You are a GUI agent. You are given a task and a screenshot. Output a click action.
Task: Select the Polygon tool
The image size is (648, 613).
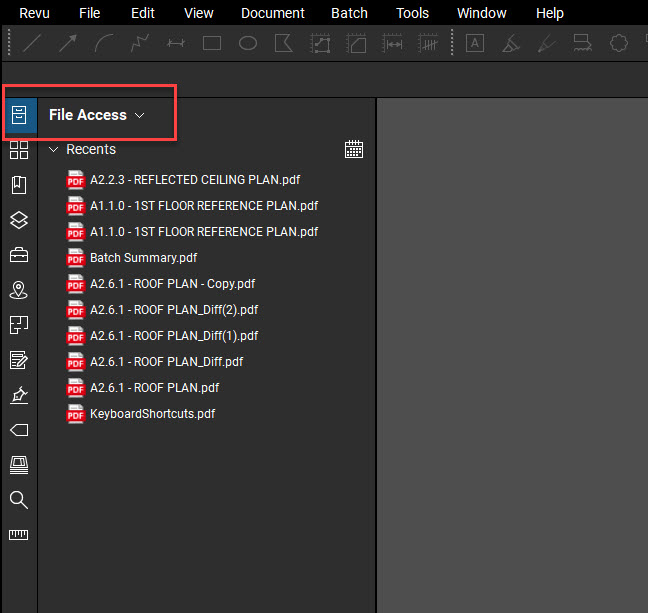click(x=284, y=43)
